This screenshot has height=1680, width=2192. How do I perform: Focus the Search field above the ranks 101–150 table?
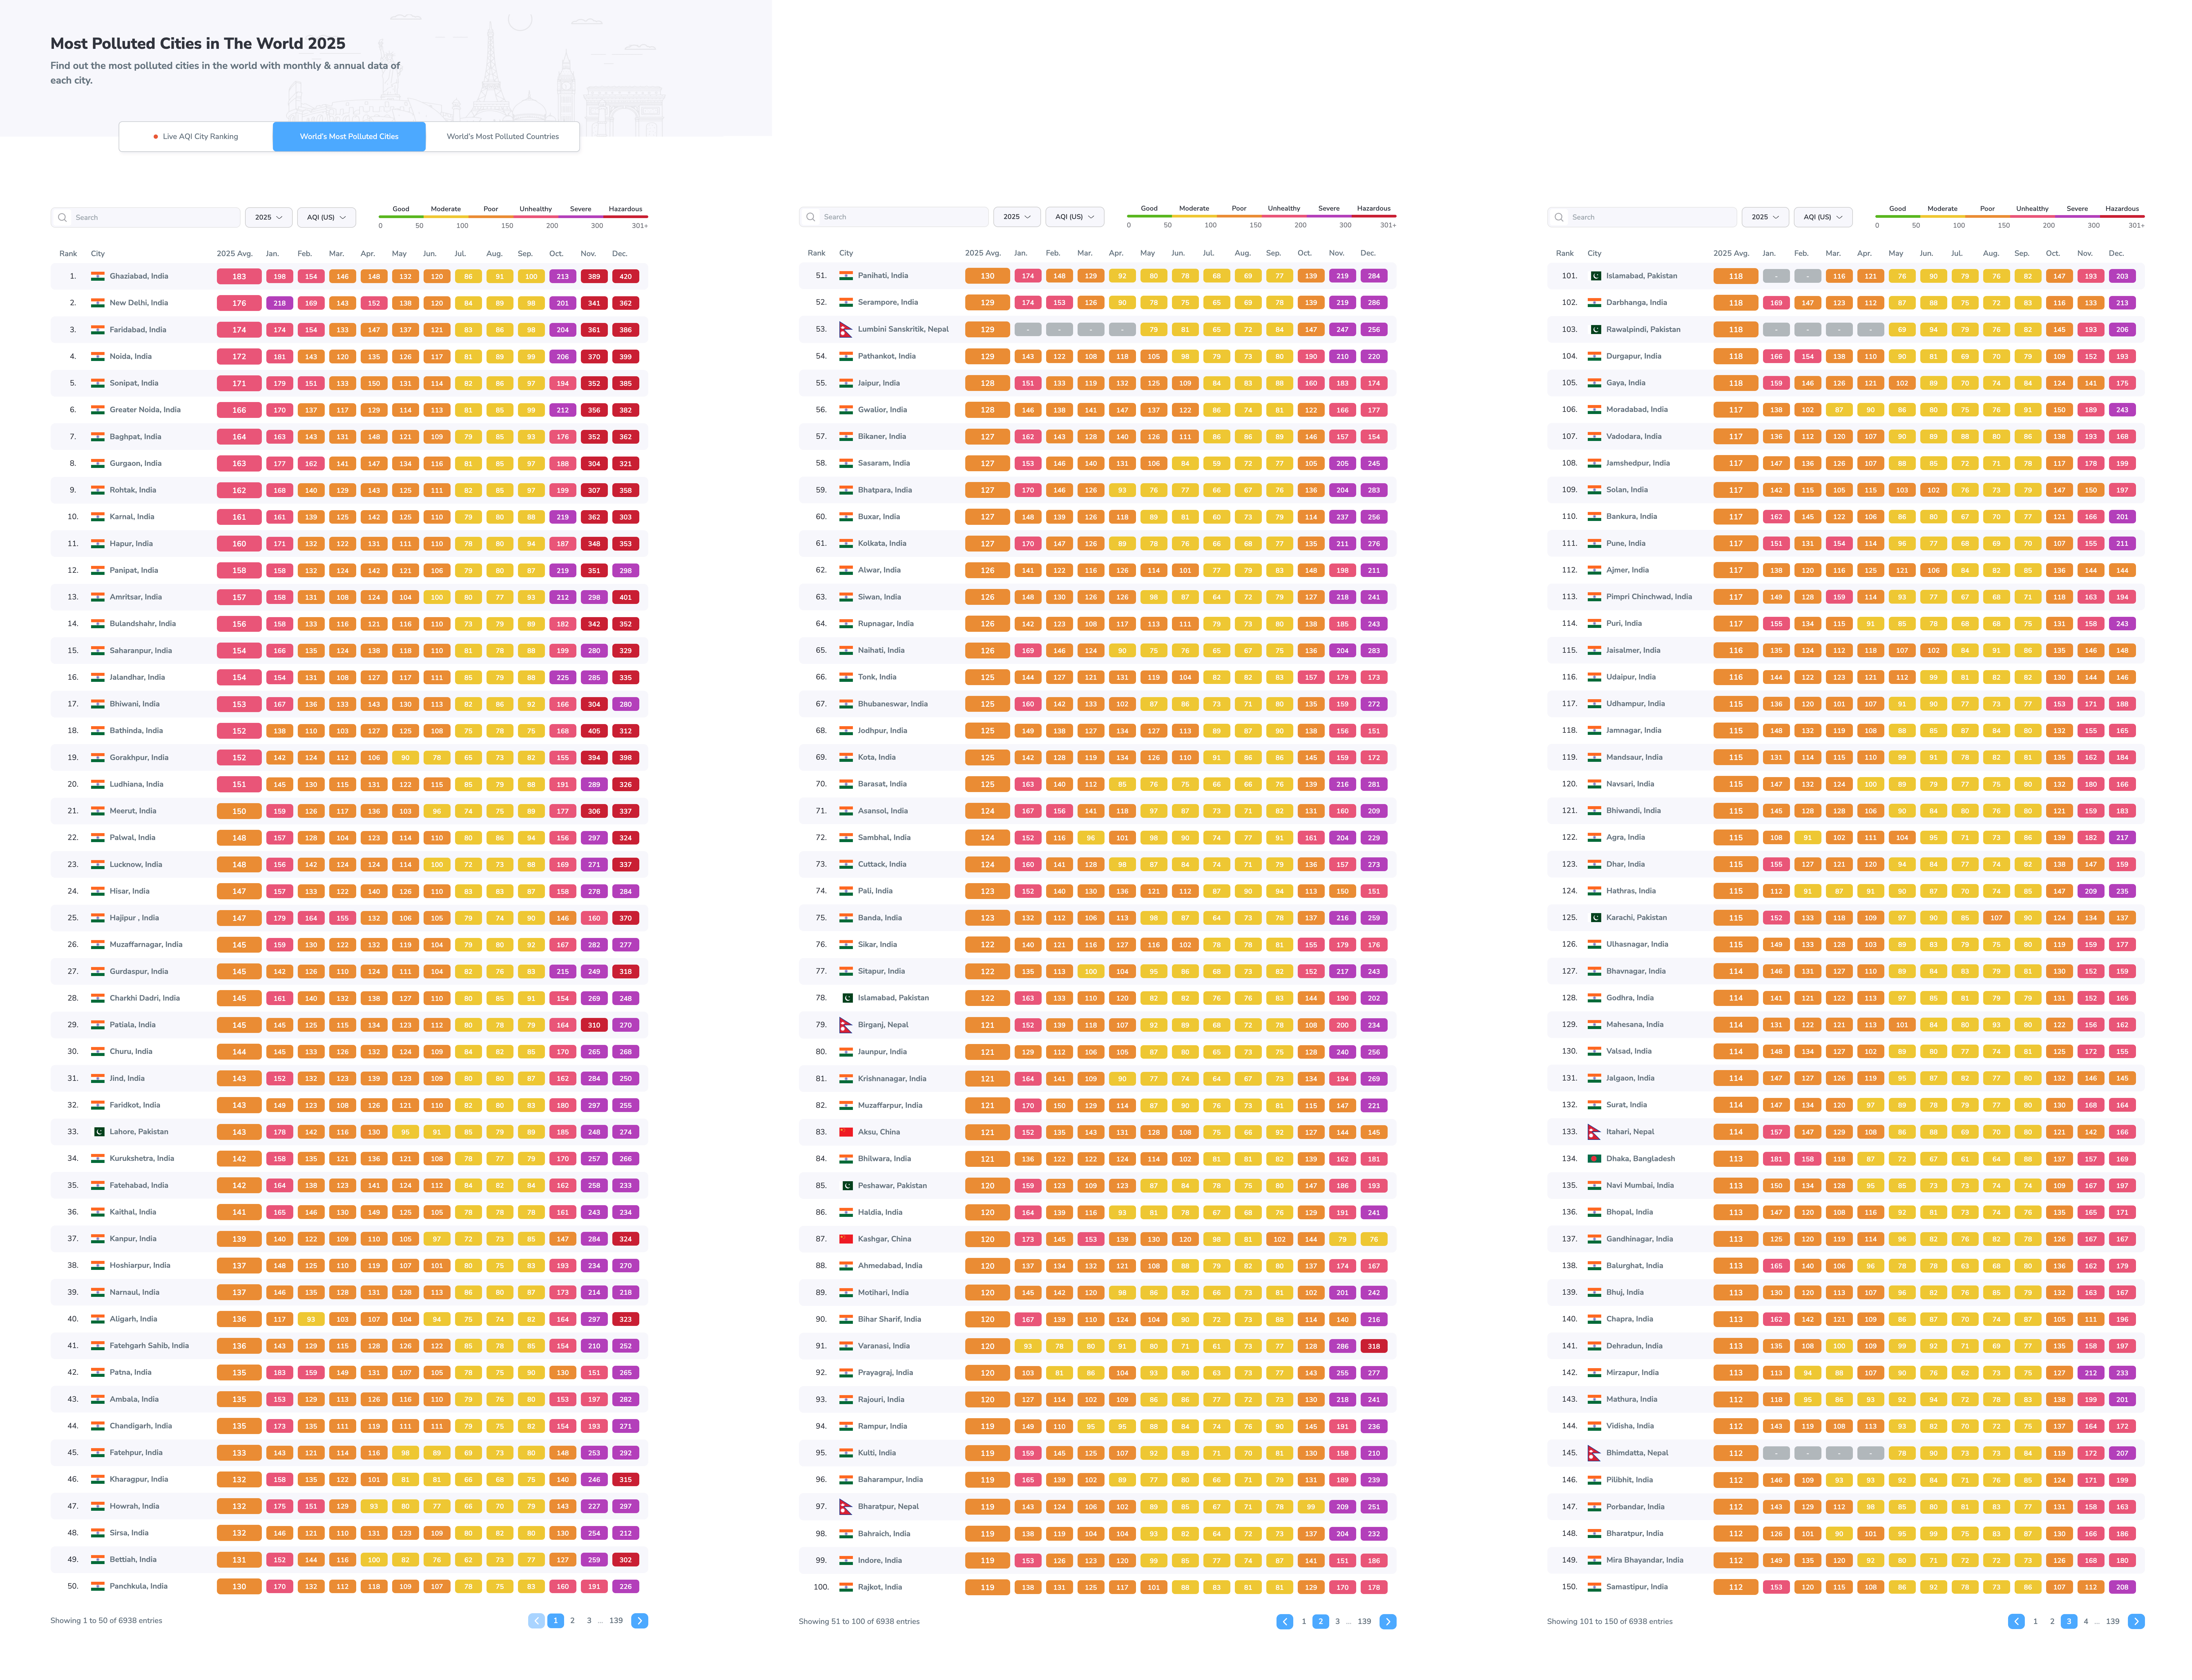click(1642, 217)
